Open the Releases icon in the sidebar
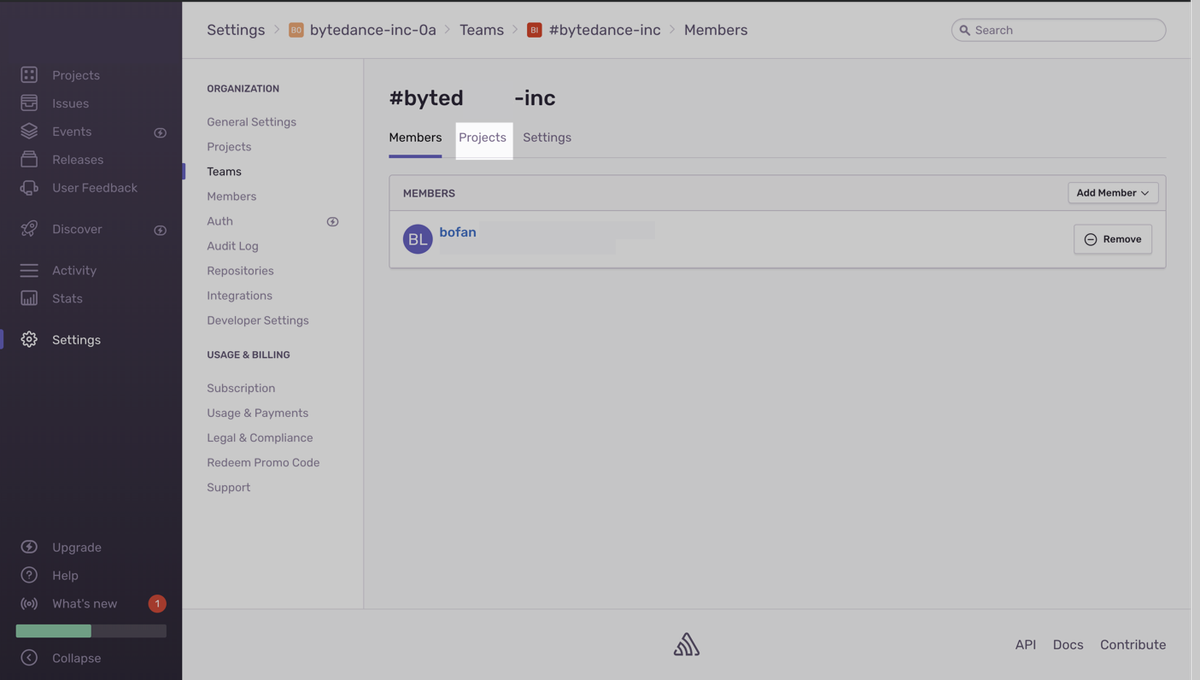Image resolution: width=1200 pixels, height=680 pixels. 29,159
